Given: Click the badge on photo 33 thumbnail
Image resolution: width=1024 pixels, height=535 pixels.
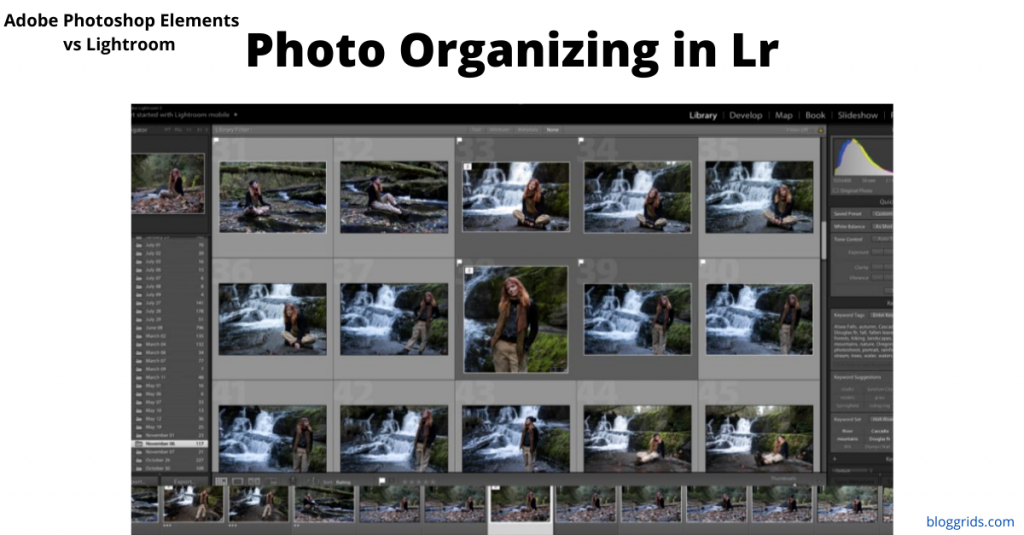Looking at the screenshot, I should 468,167.
